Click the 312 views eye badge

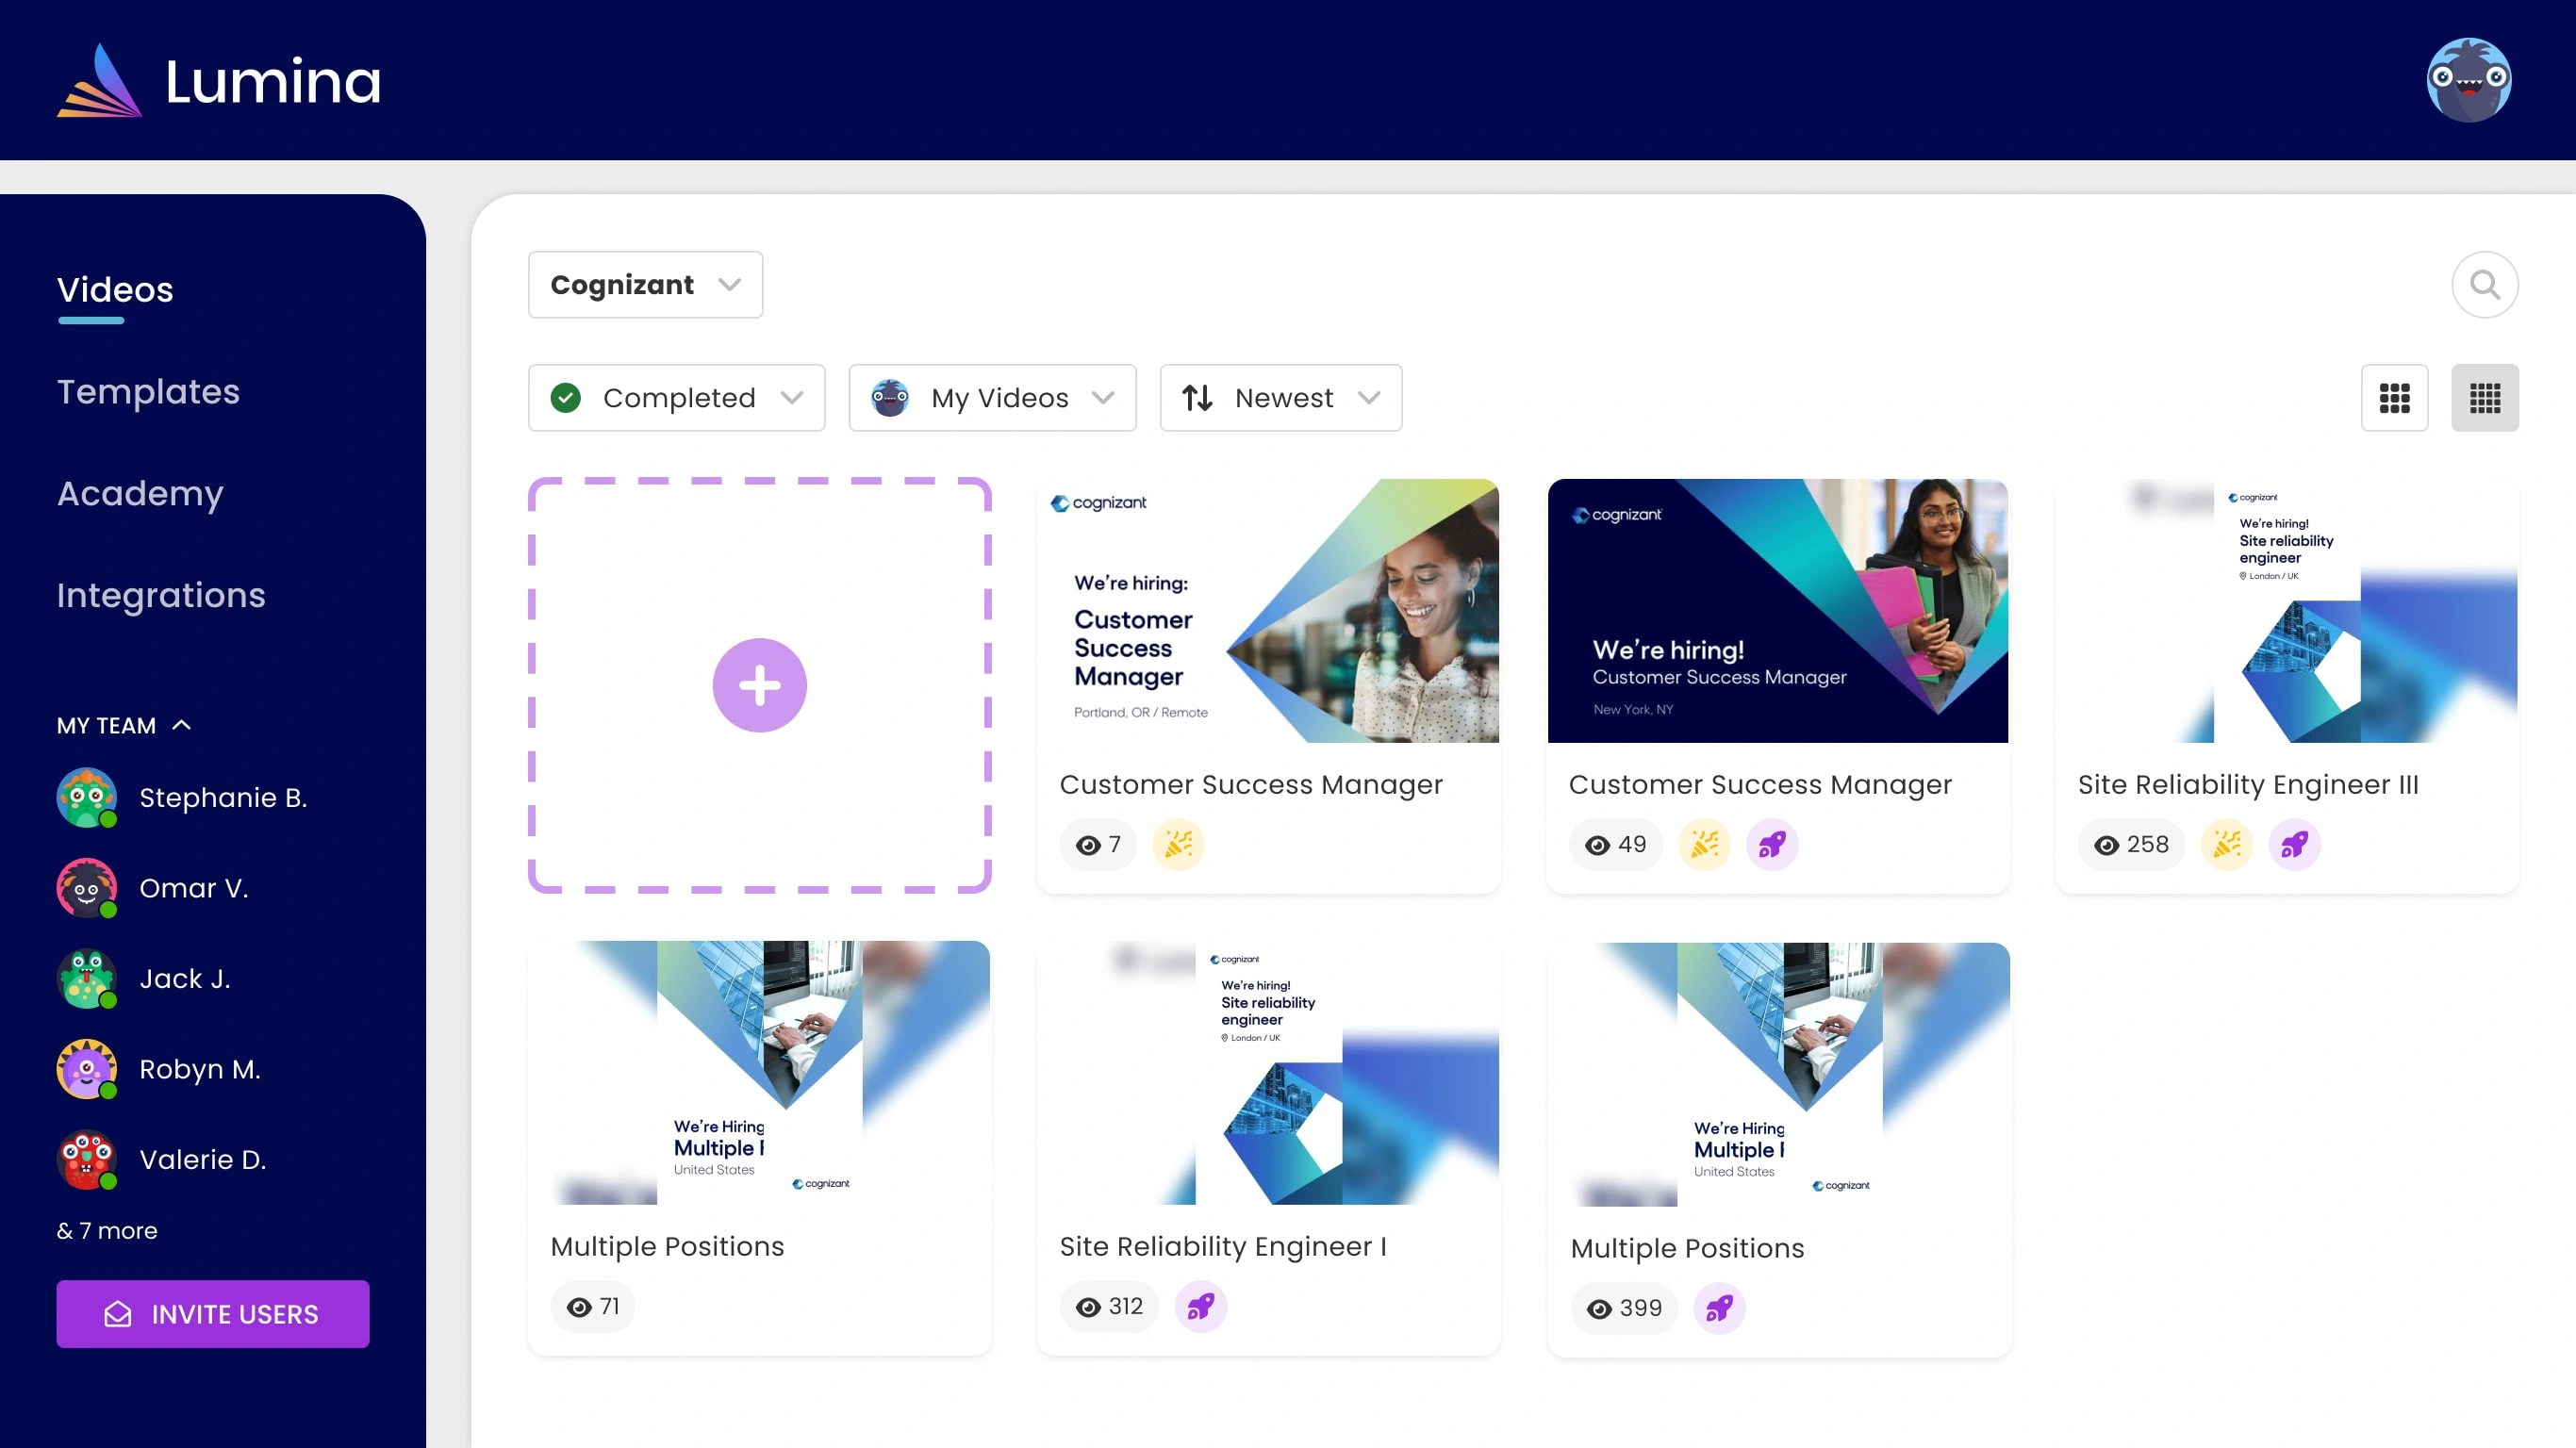click(1109, 1307)
